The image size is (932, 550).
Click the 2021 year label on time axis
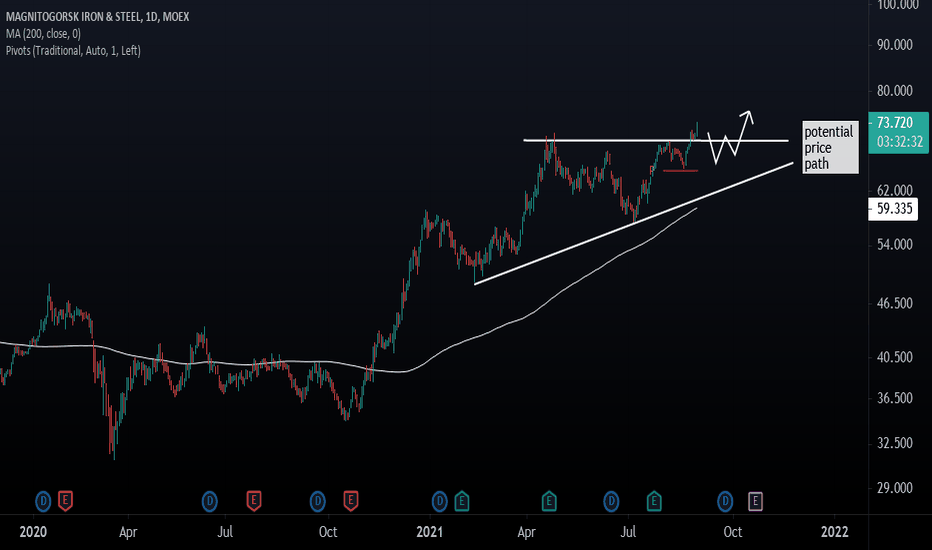429,532
